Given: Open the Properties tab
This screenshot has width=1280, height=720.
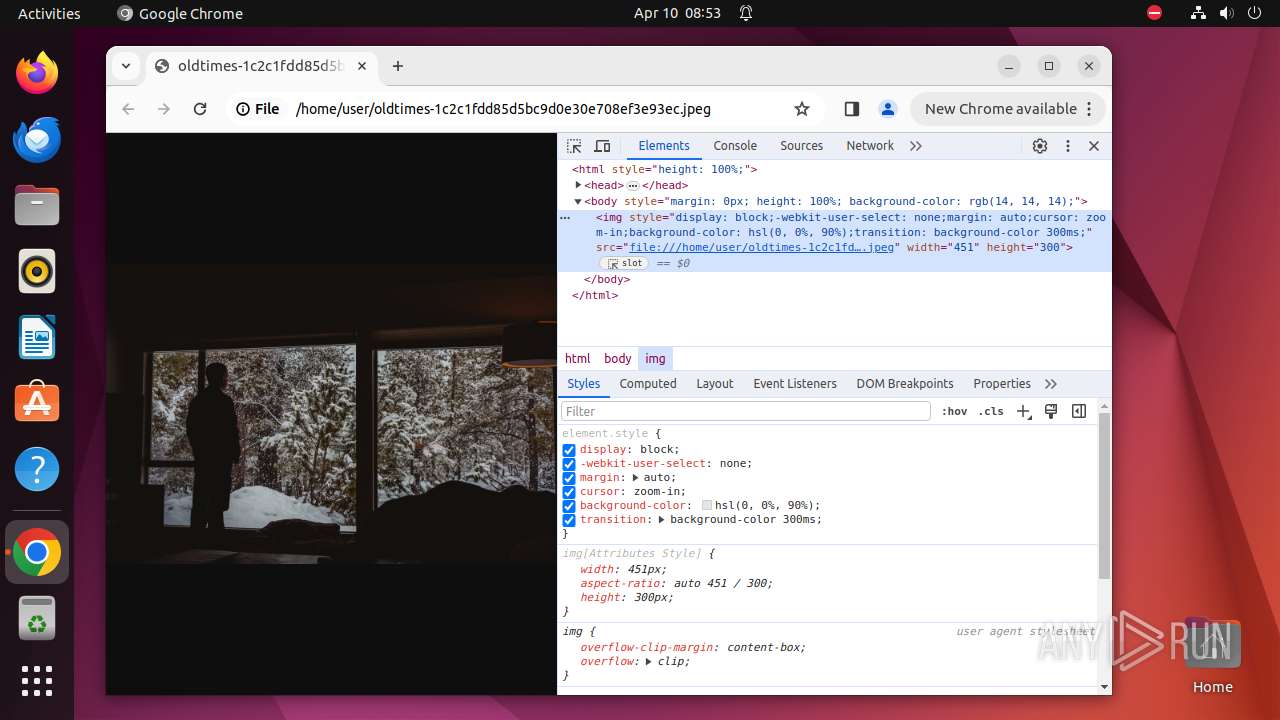Looking at the screenshot, I should pyautogui.click(x=1002, y=384).
